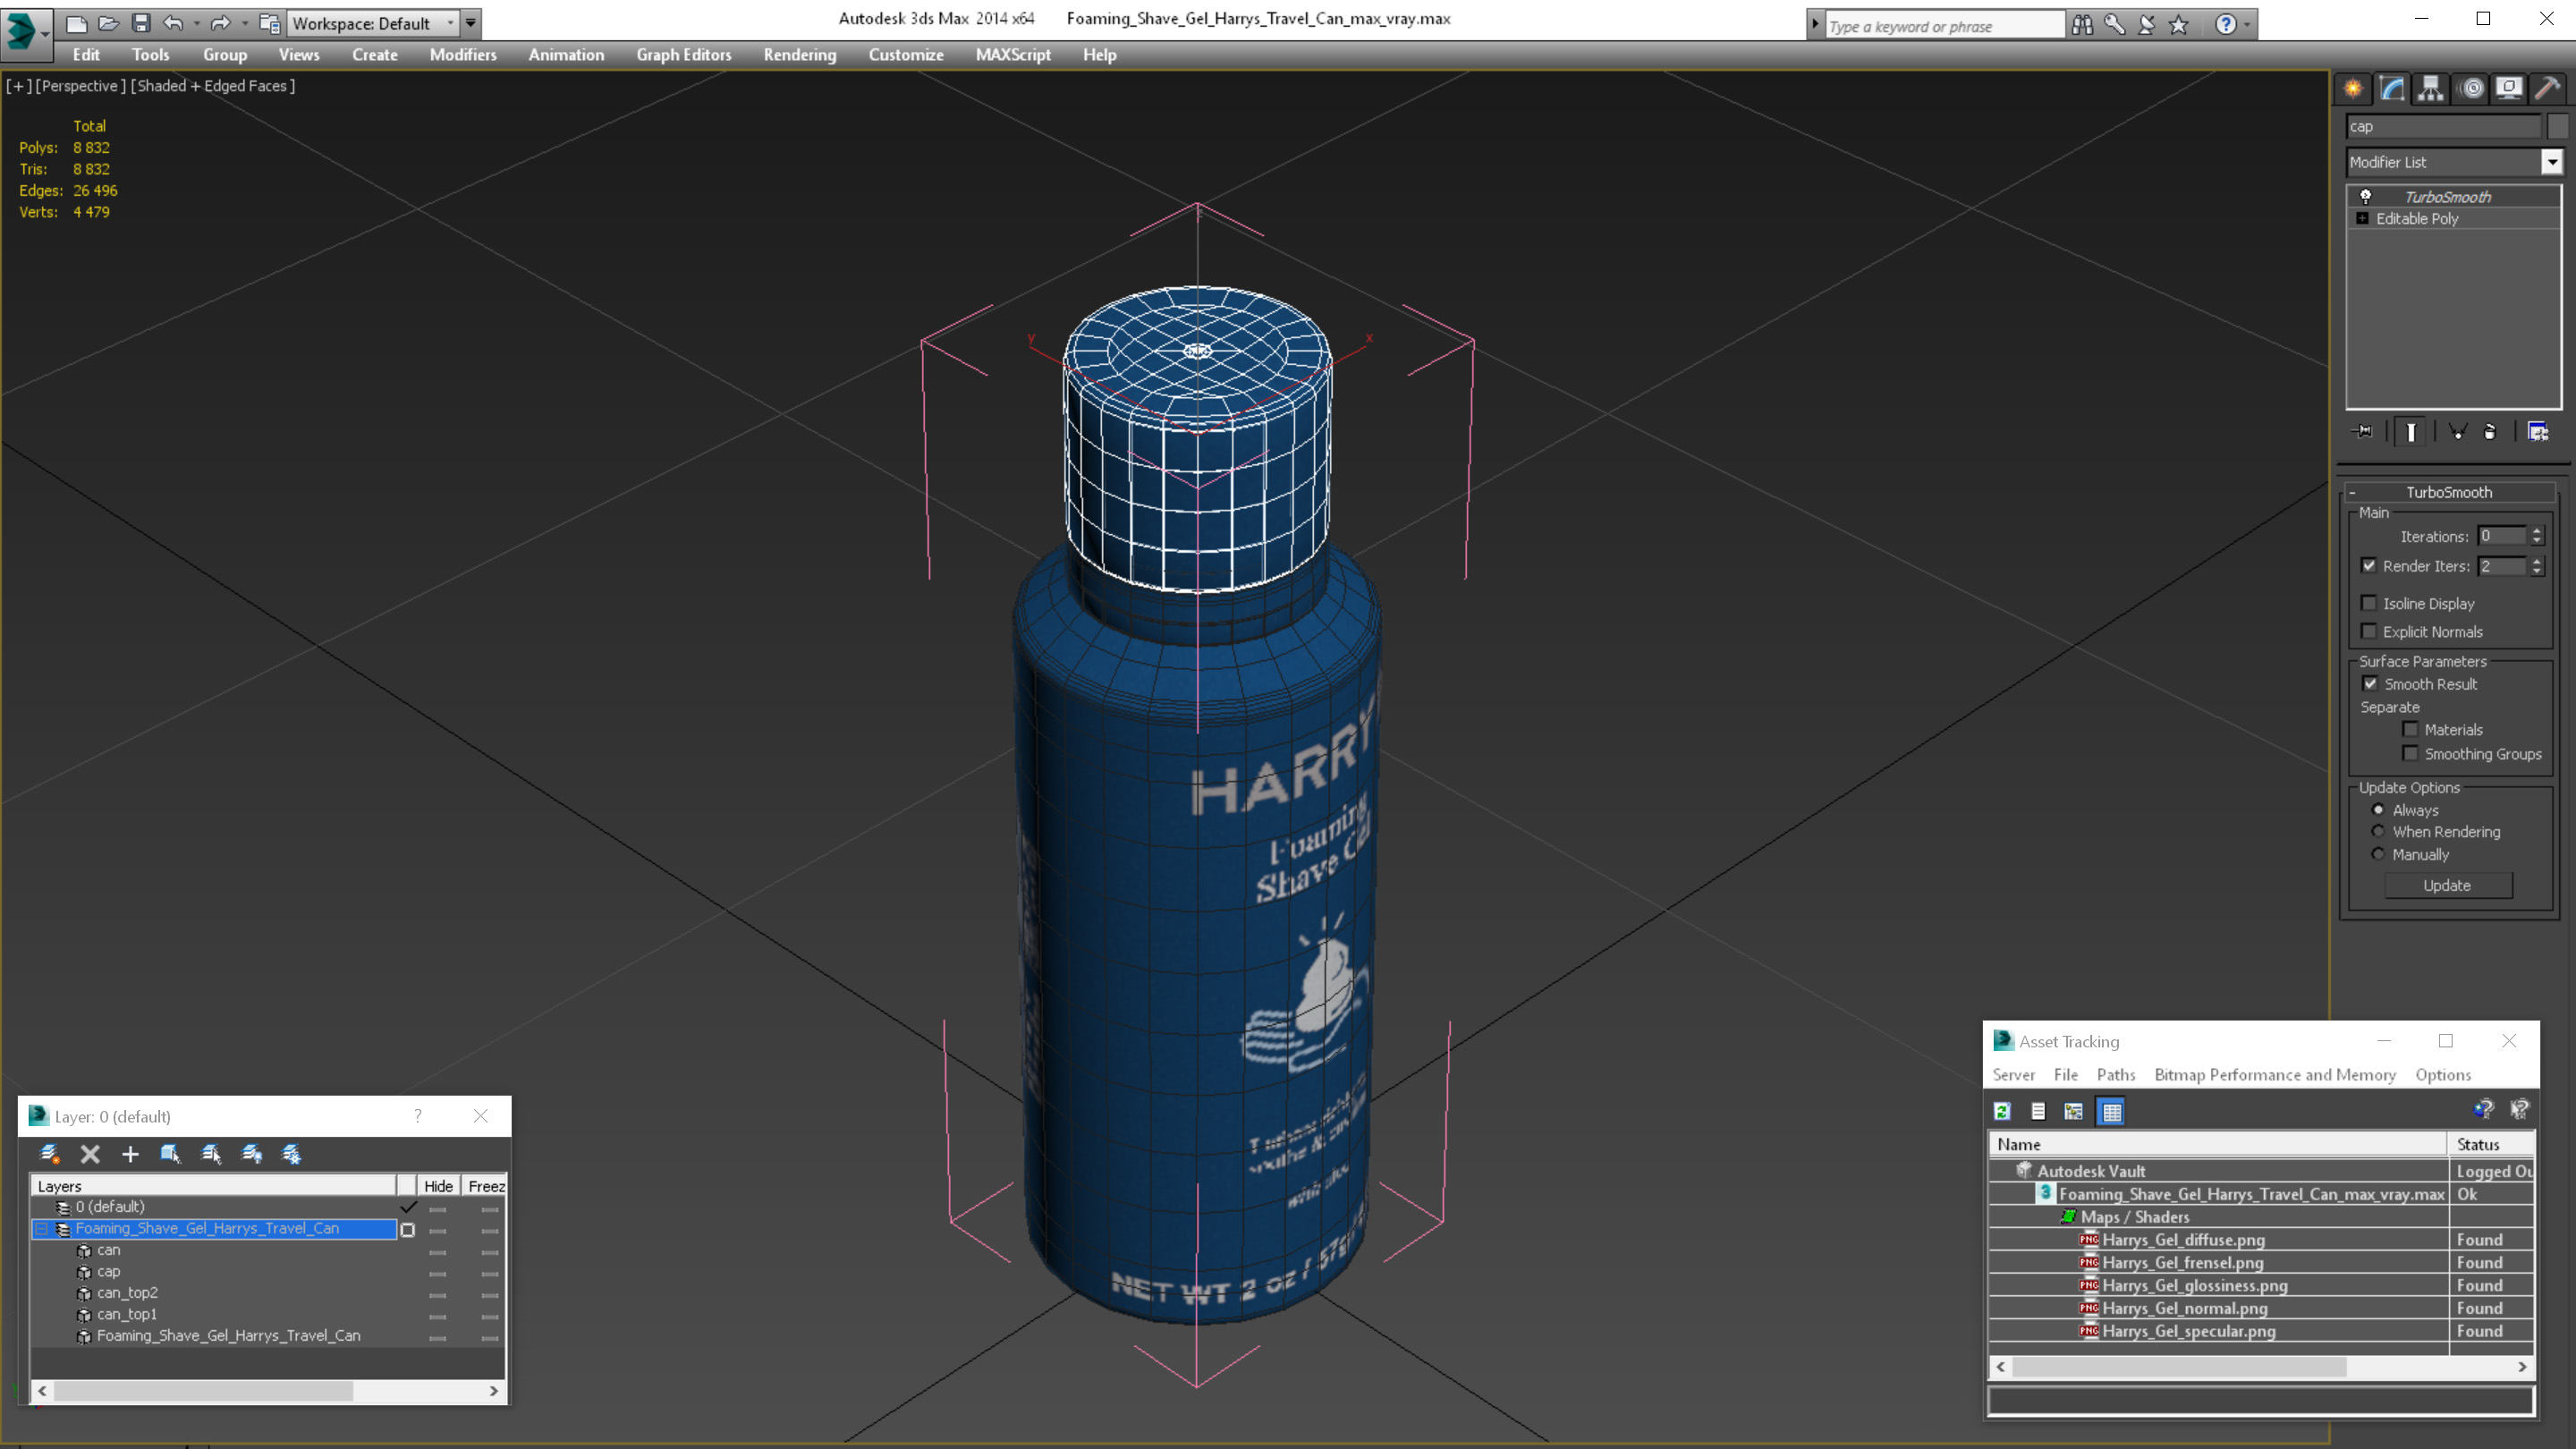Click the Pin Stack icon
The width and height of the screenshot is (2576, 1449).
(2363, 431)
